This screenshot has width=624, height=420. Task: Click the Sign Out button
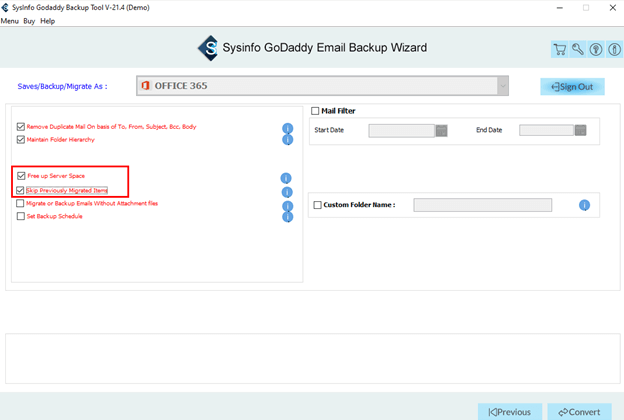pos(572,86)
